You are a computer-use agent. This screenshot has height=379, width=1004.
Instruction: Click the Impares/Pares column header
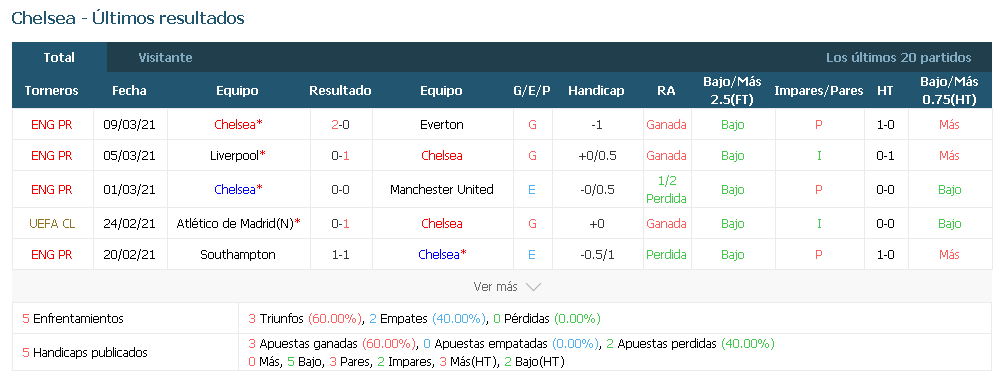click(818, 90)
